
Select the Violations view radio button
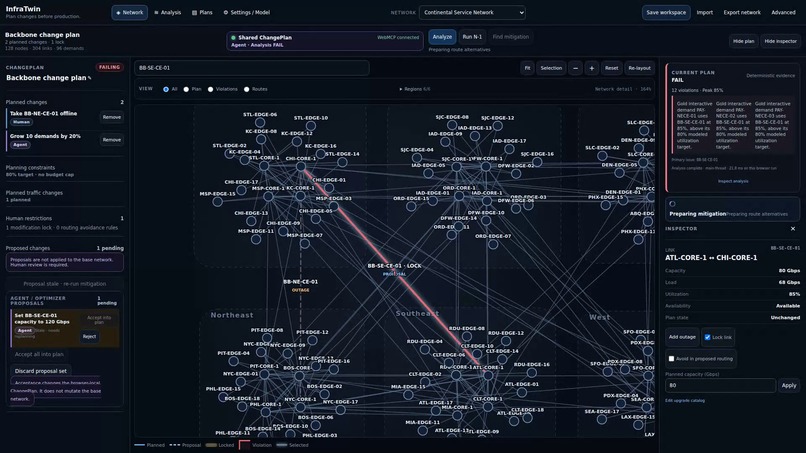tap(210, 89)
